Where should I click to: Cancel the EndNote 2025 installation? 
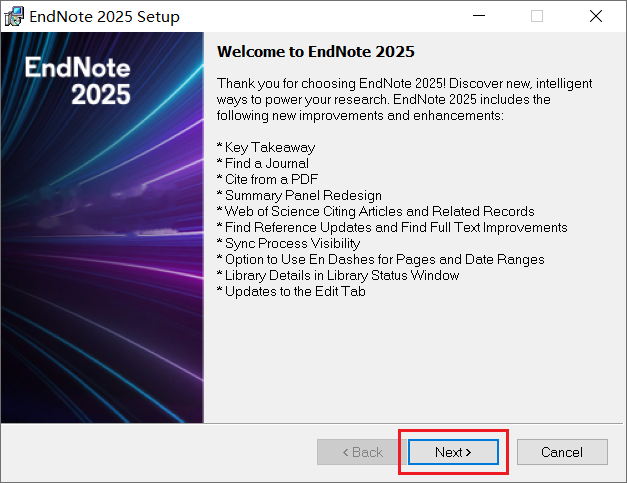[x=562, y=452]
